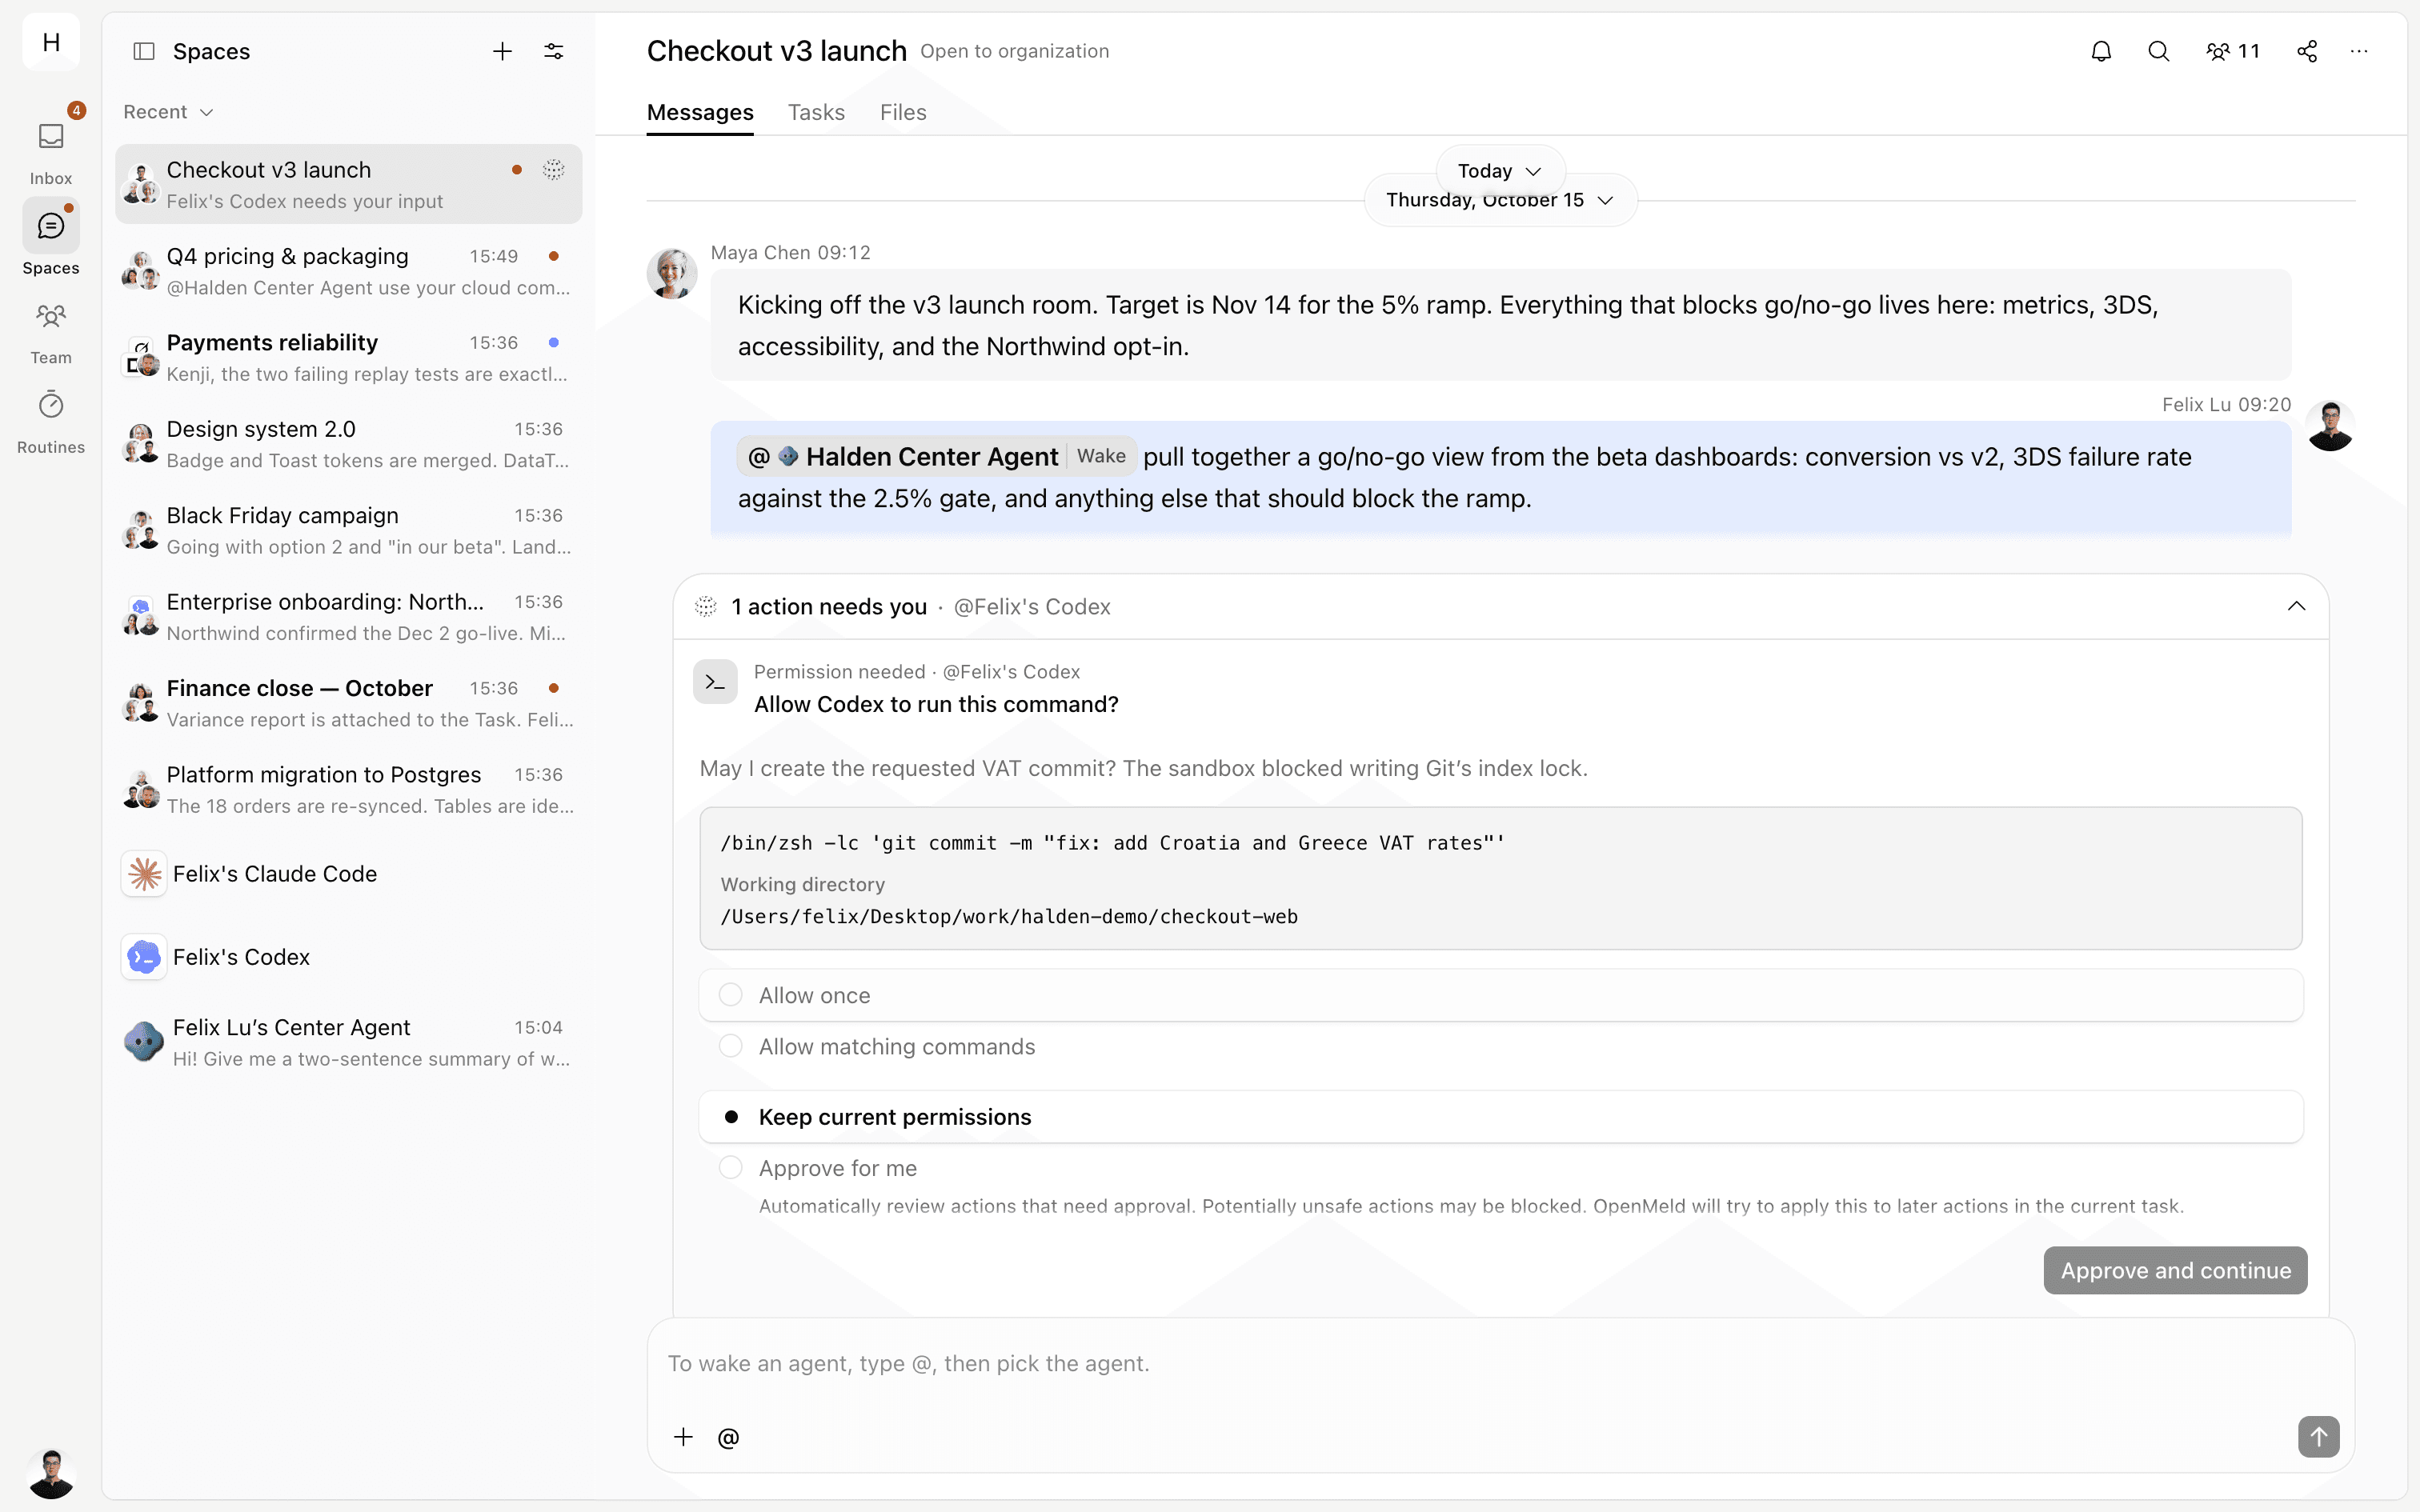Click the agent activity icon on Checkout v3 launch
Viewport: 2420px width, 1512px height.
click(553, 169)
